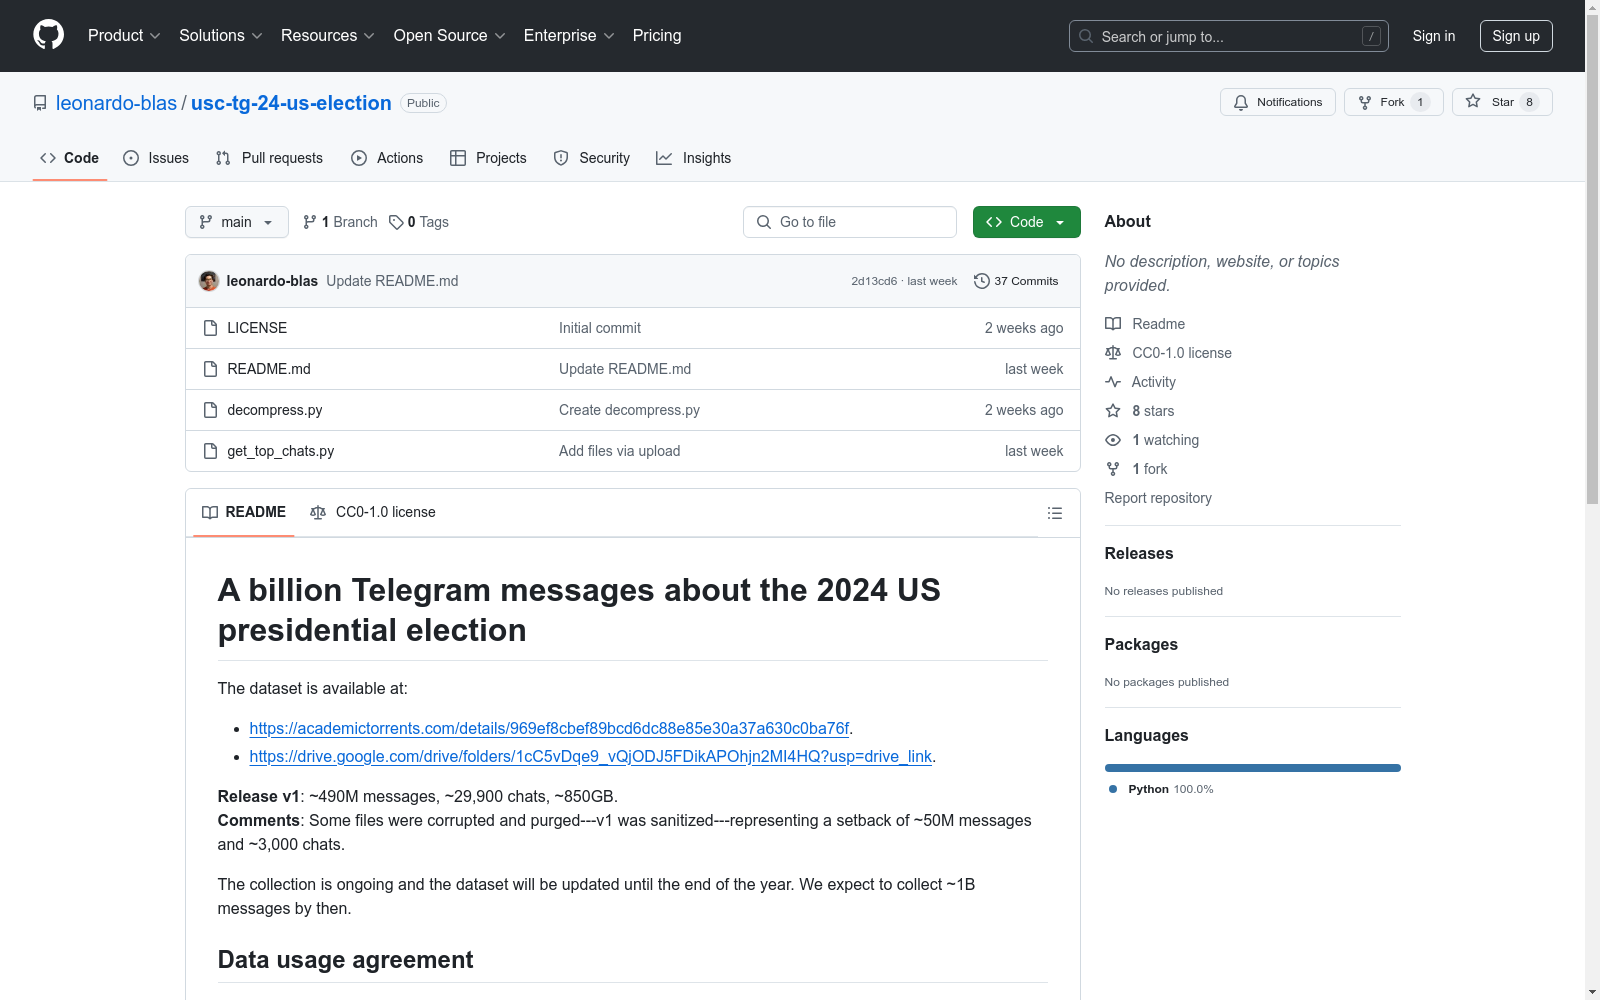1600x1000 pixels.
Task: Open the Pricing page
Action: pyautogui.click(x=657, y=36)
